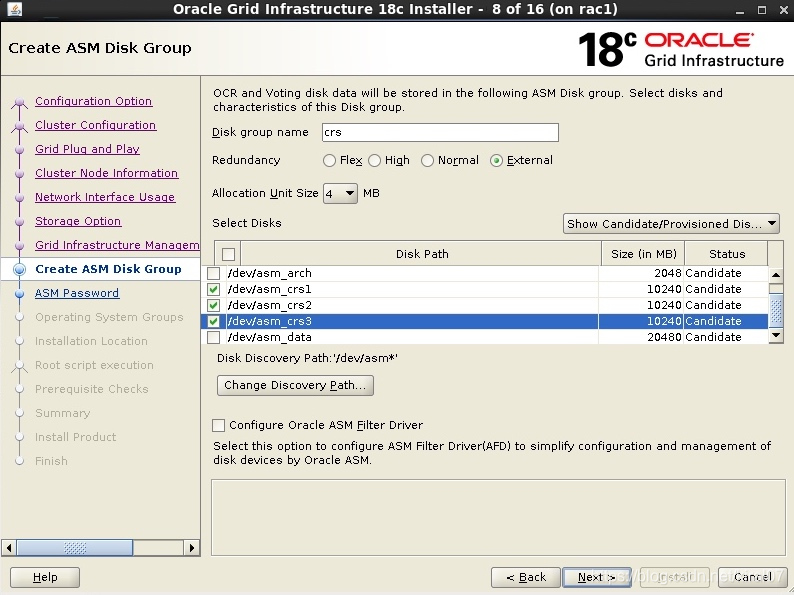The image size is (794, 595).
Task: Uncheck the /dev/asm_crs3 disk checkbox
Action: [214, 321]
